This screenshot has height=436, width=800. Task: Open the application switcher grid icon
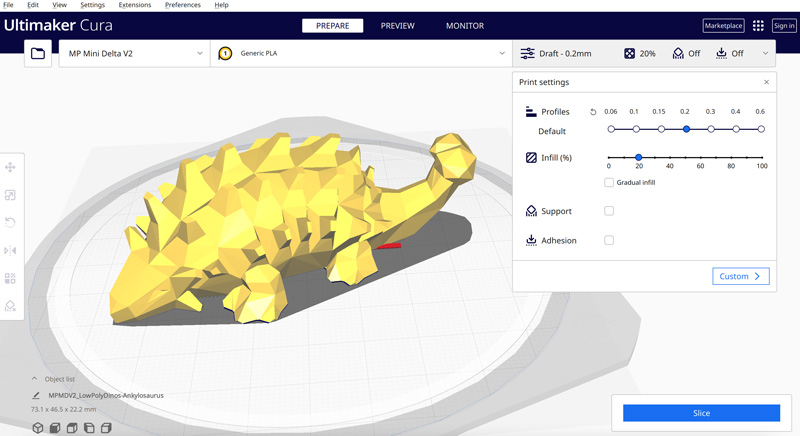coord(758,25)
